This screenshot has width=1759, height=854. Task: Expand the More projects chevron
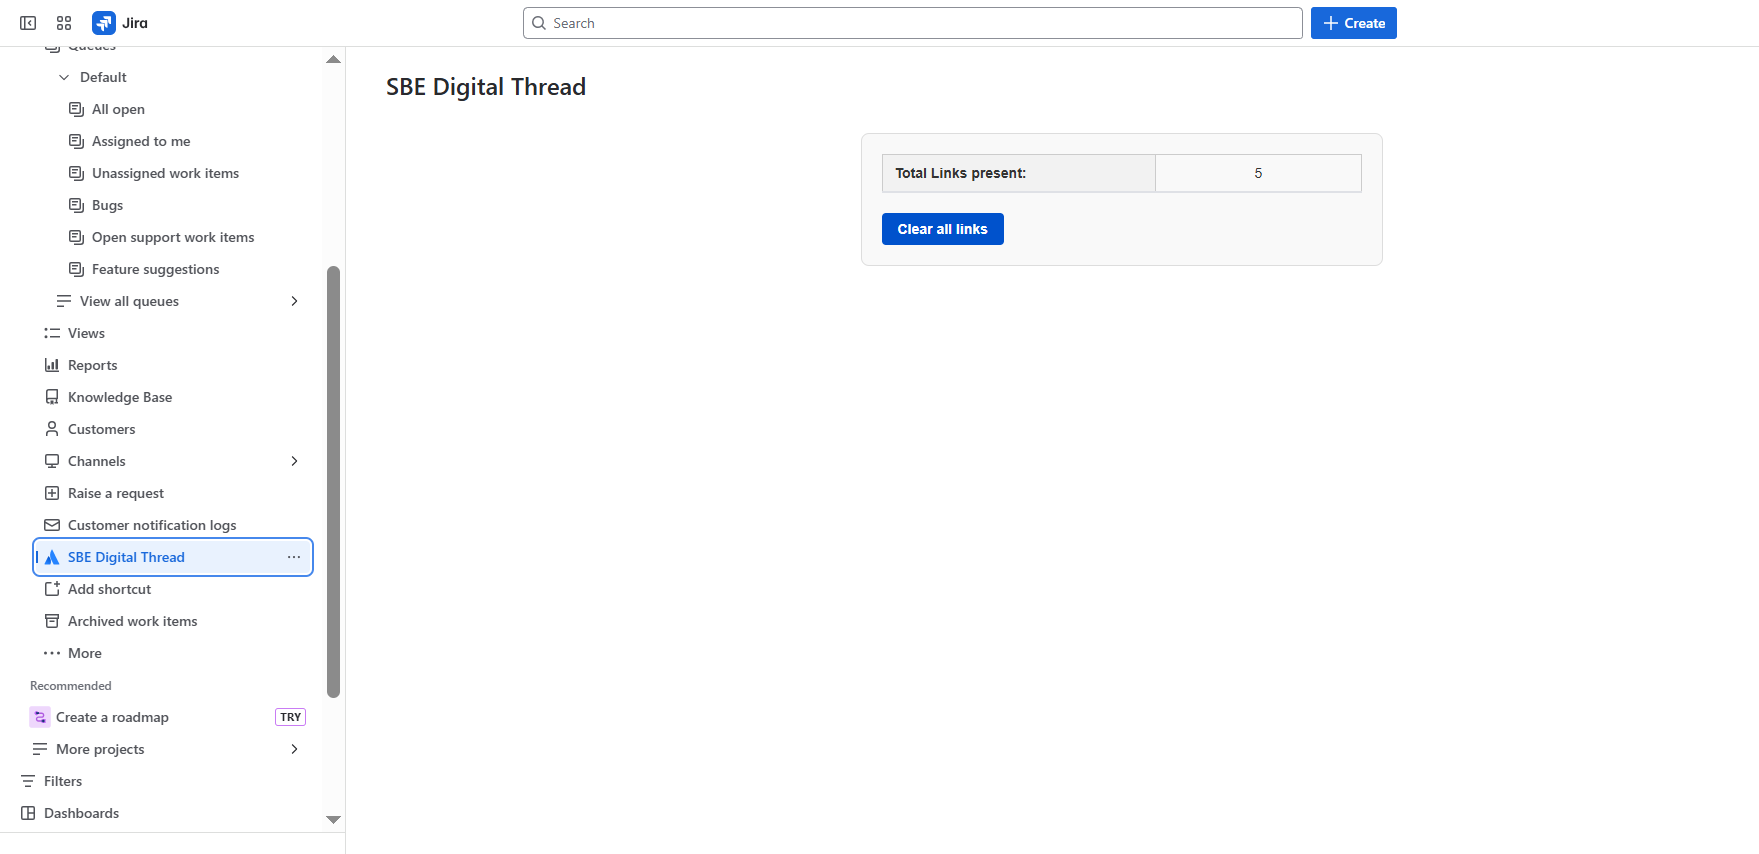point(294,749)
